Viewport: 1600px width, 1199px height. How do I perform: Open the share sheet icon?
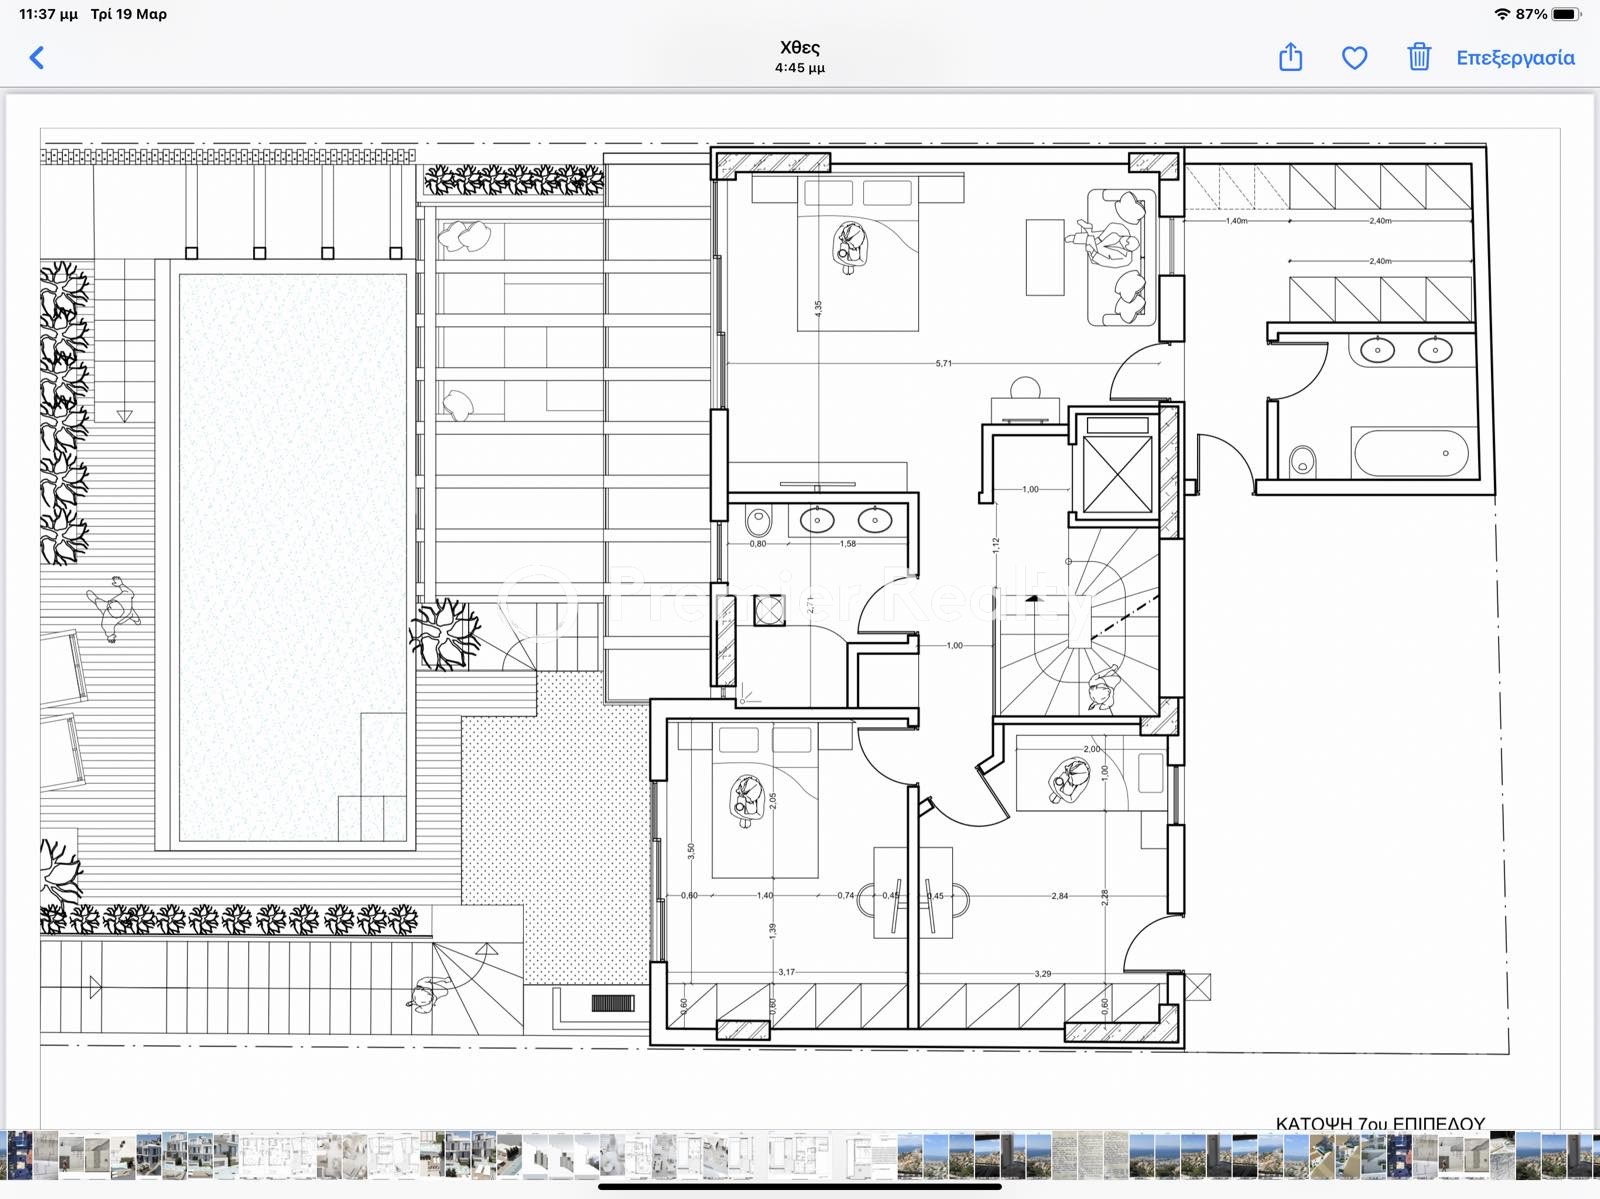click(x=1290, y=58)
